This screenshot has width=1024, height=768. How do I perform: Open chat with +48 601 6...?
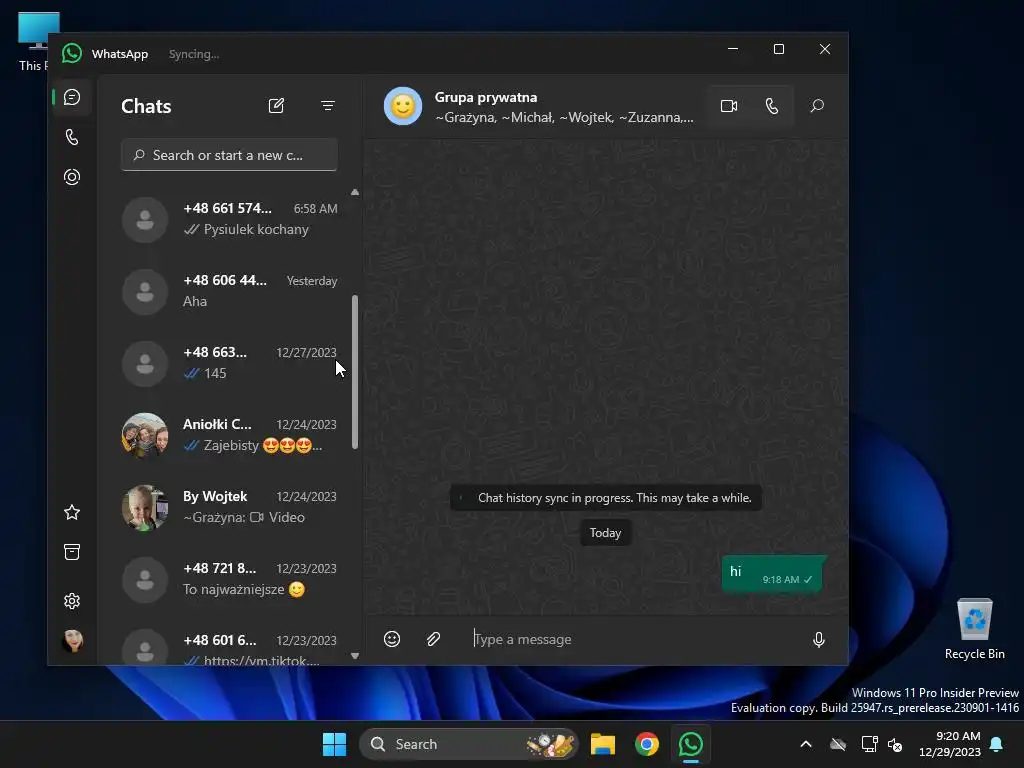click(229, 647)
